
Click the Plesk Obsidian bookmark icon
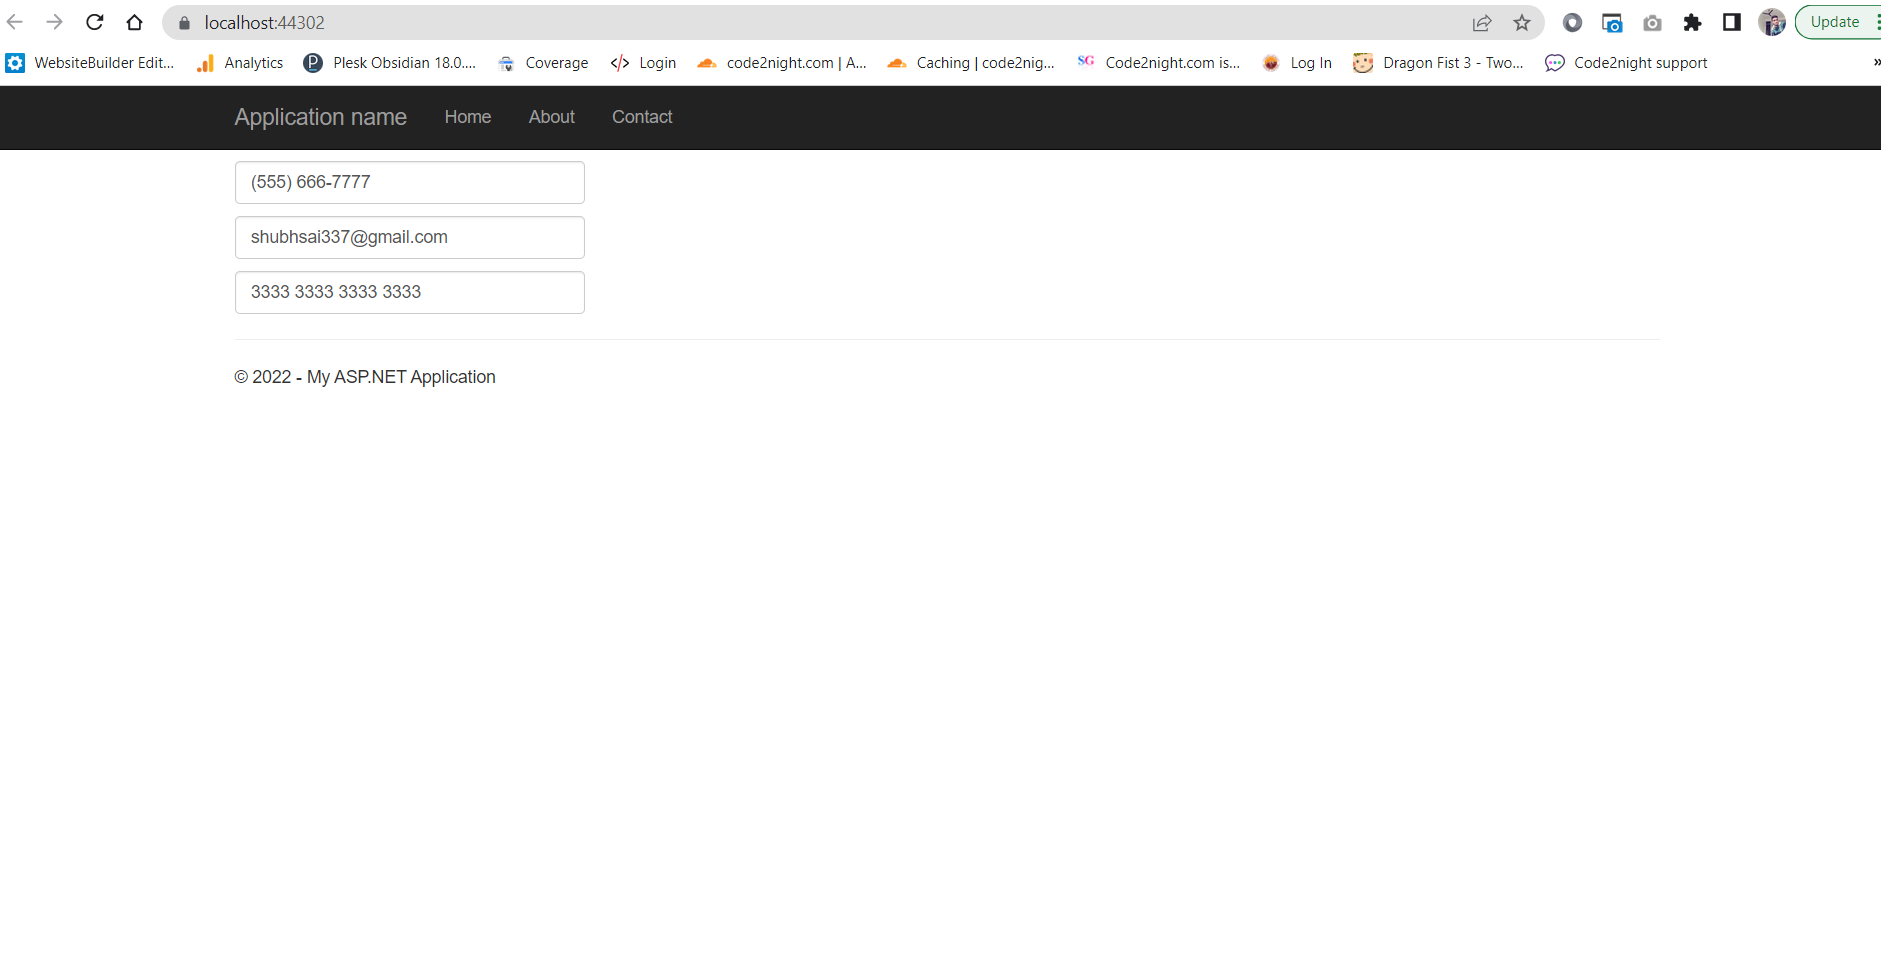314,62
